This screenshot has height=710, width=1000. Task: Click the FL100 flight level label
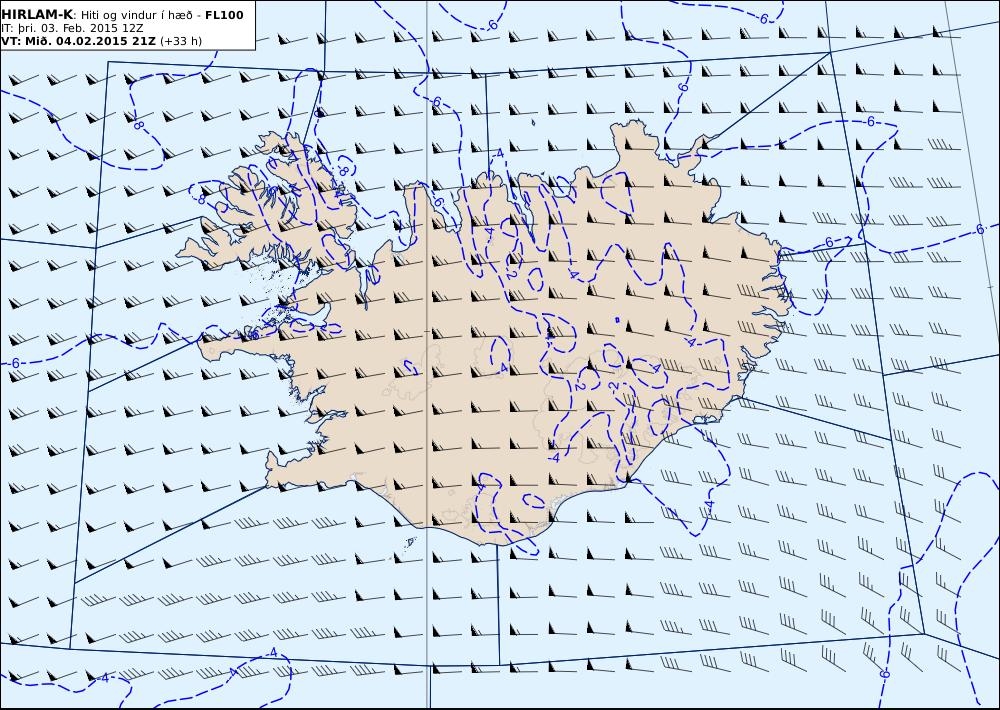tap(224, 15)
